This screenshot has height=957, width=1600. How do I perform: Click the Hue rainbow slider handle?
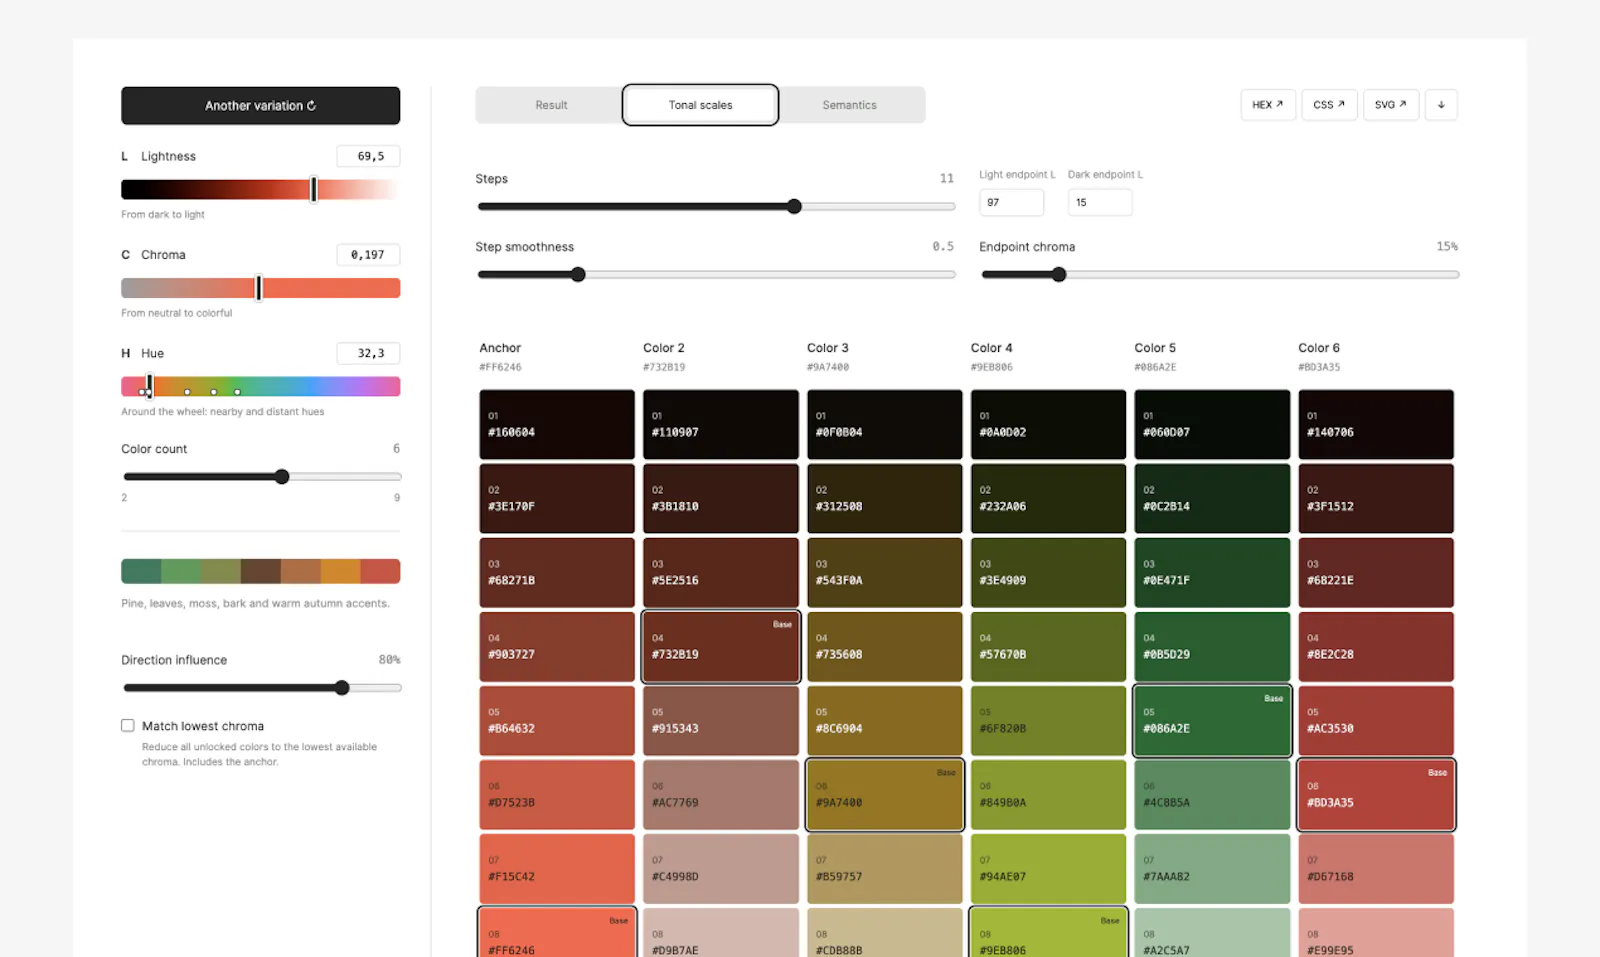(150, 386)
